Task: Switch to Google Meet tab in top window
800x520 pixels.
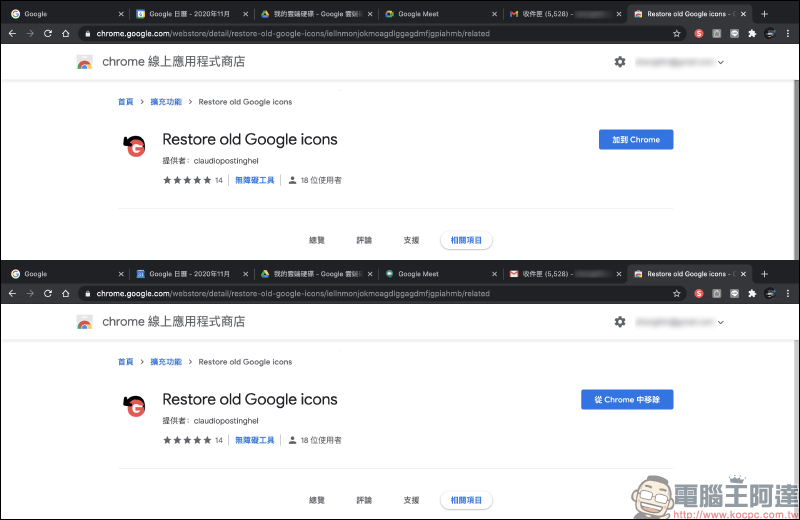Action: click(x=441, y=14)
